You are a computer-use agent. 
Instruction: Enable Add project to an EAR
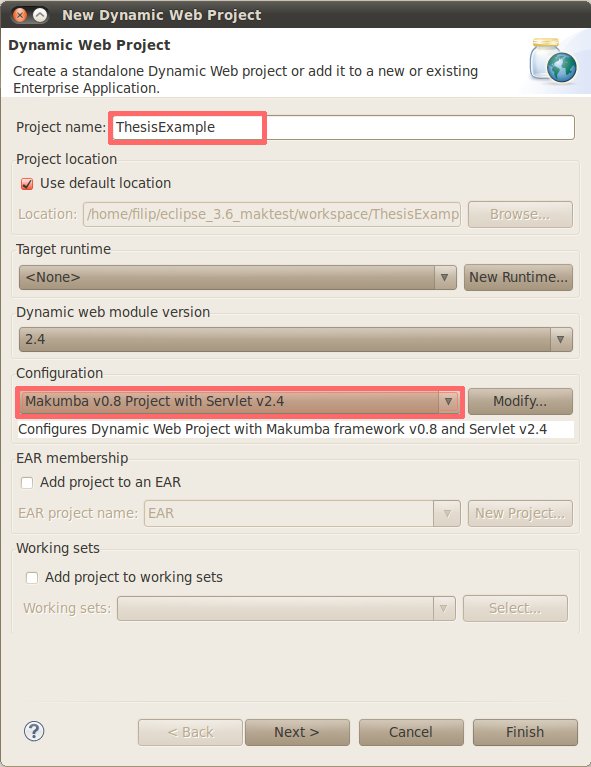point(27,483)
